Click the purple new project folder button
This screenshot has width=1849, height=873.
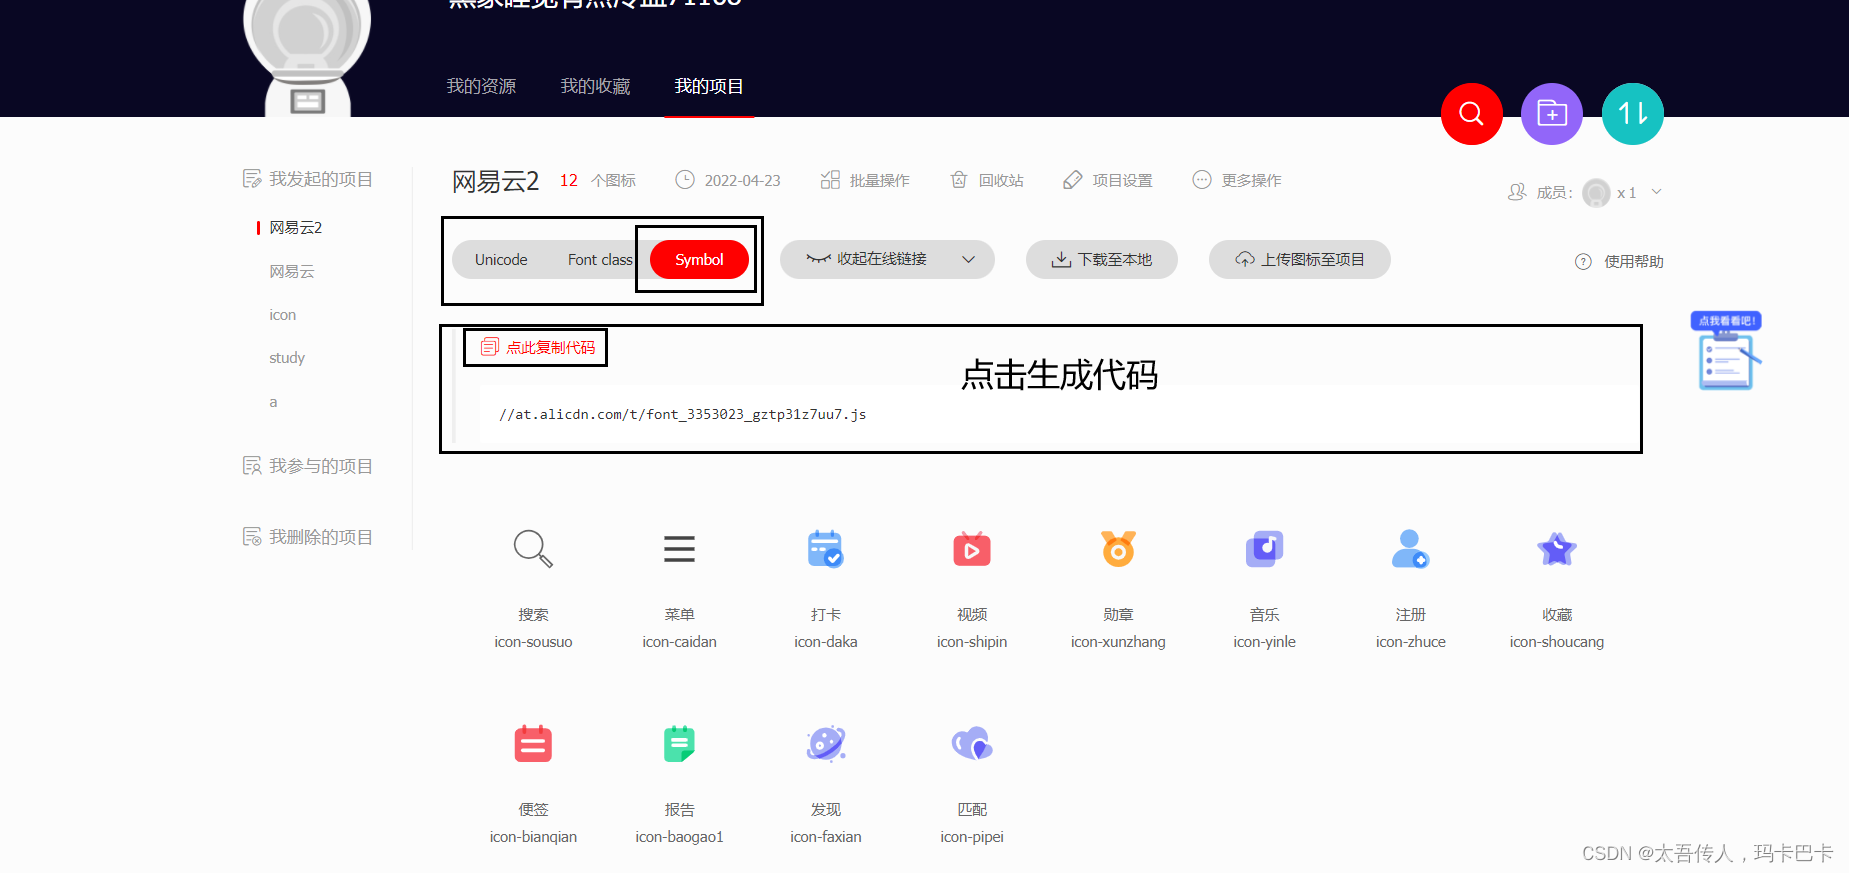(x=1552, y=114)
